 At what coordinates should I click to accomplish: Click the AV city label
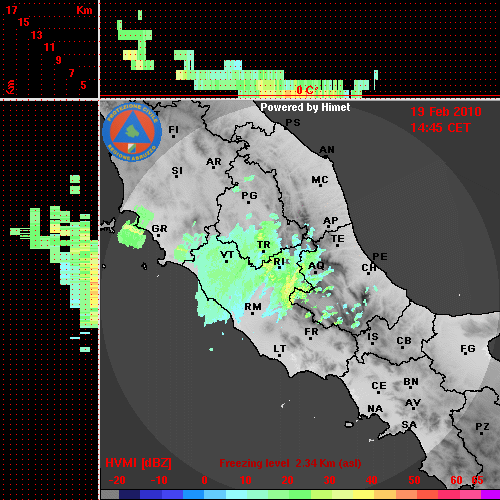(x=413, y=403)
